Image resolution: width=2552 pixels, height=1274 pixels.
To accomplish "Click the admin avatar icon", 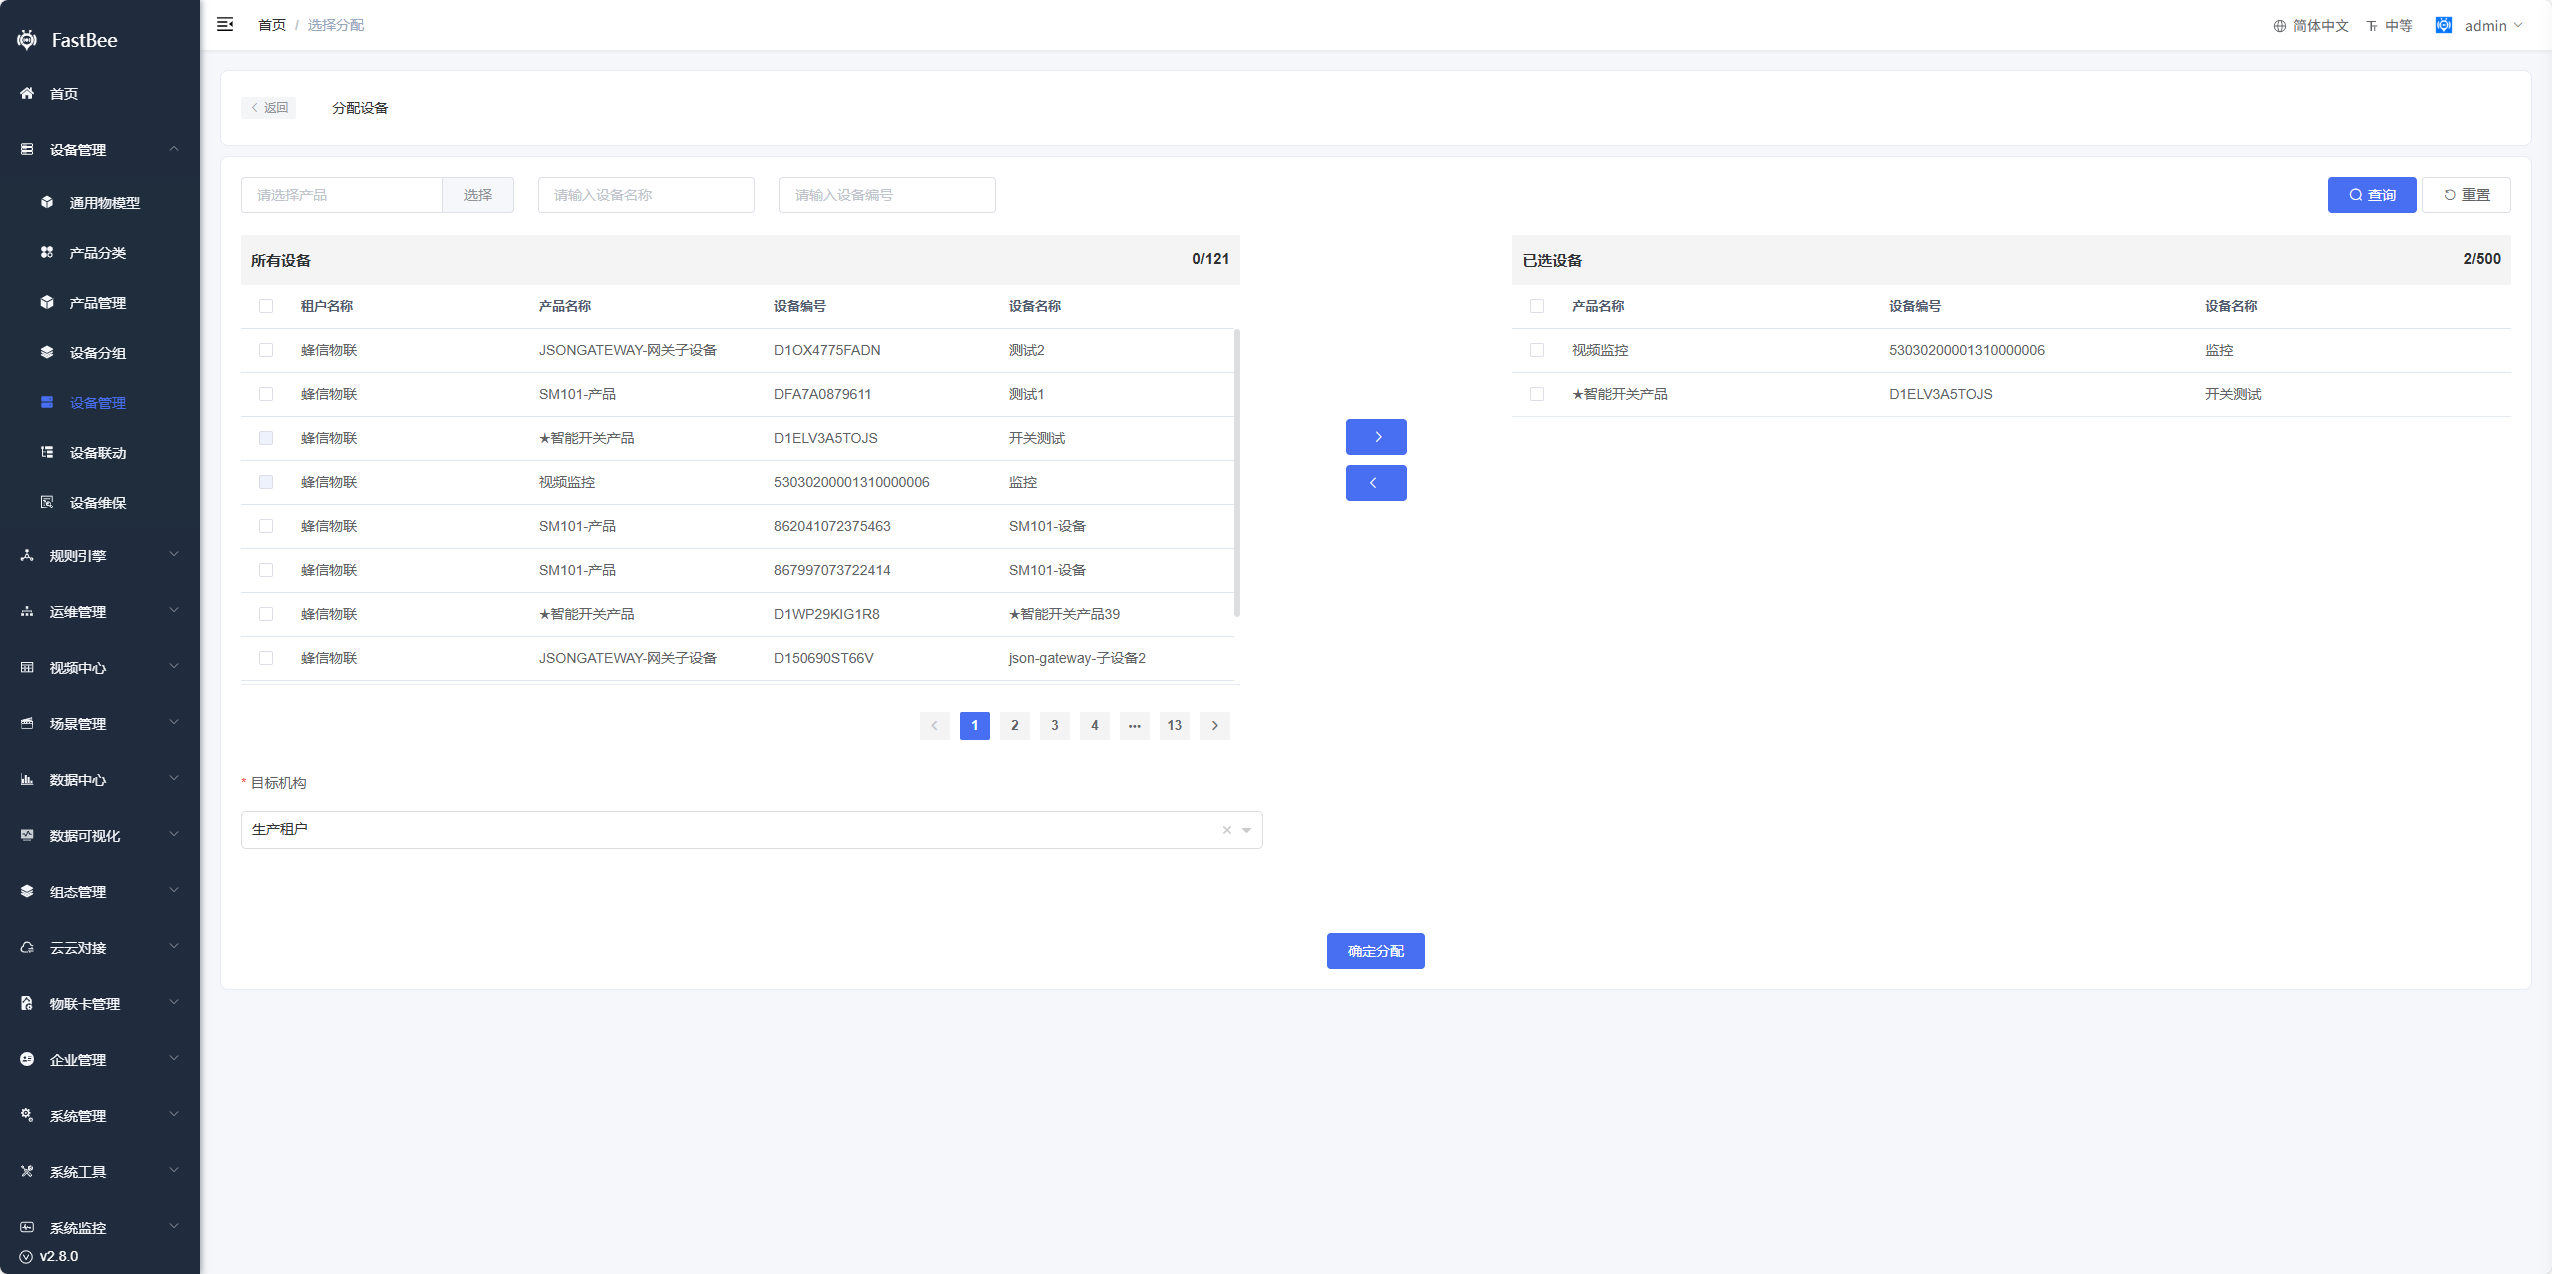I will coord(2443,25).
